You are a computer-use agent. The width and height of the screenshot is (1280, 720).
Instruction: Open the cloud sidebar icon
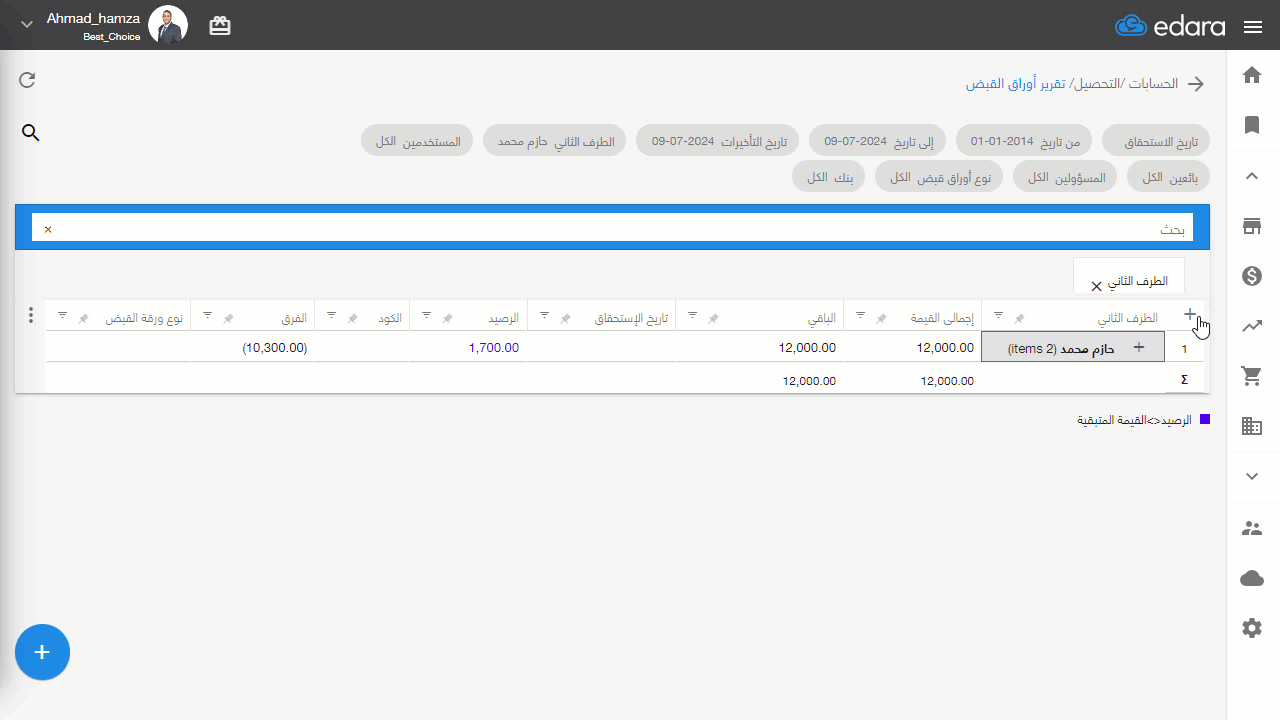(x=1252, y=578)
